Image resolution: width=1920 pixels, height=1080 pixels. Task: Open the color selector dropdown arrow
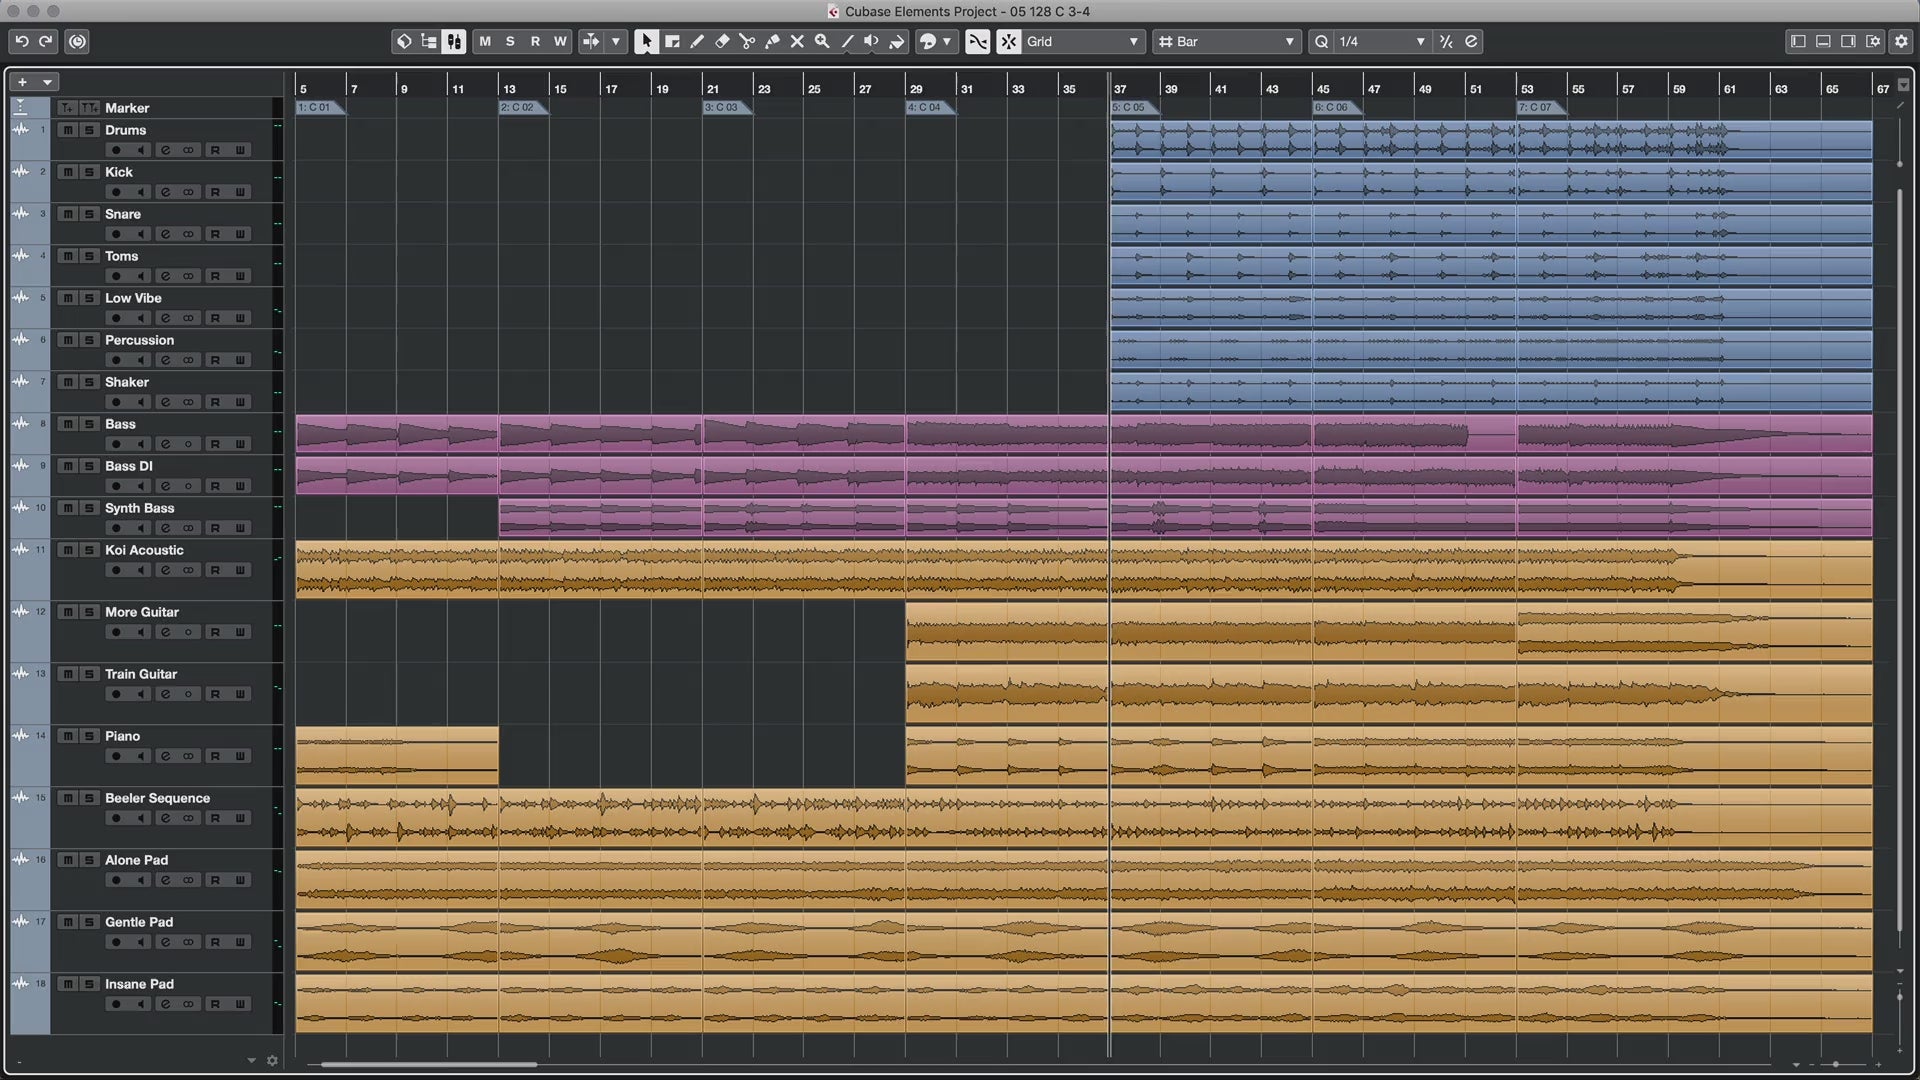pos(946,41)
